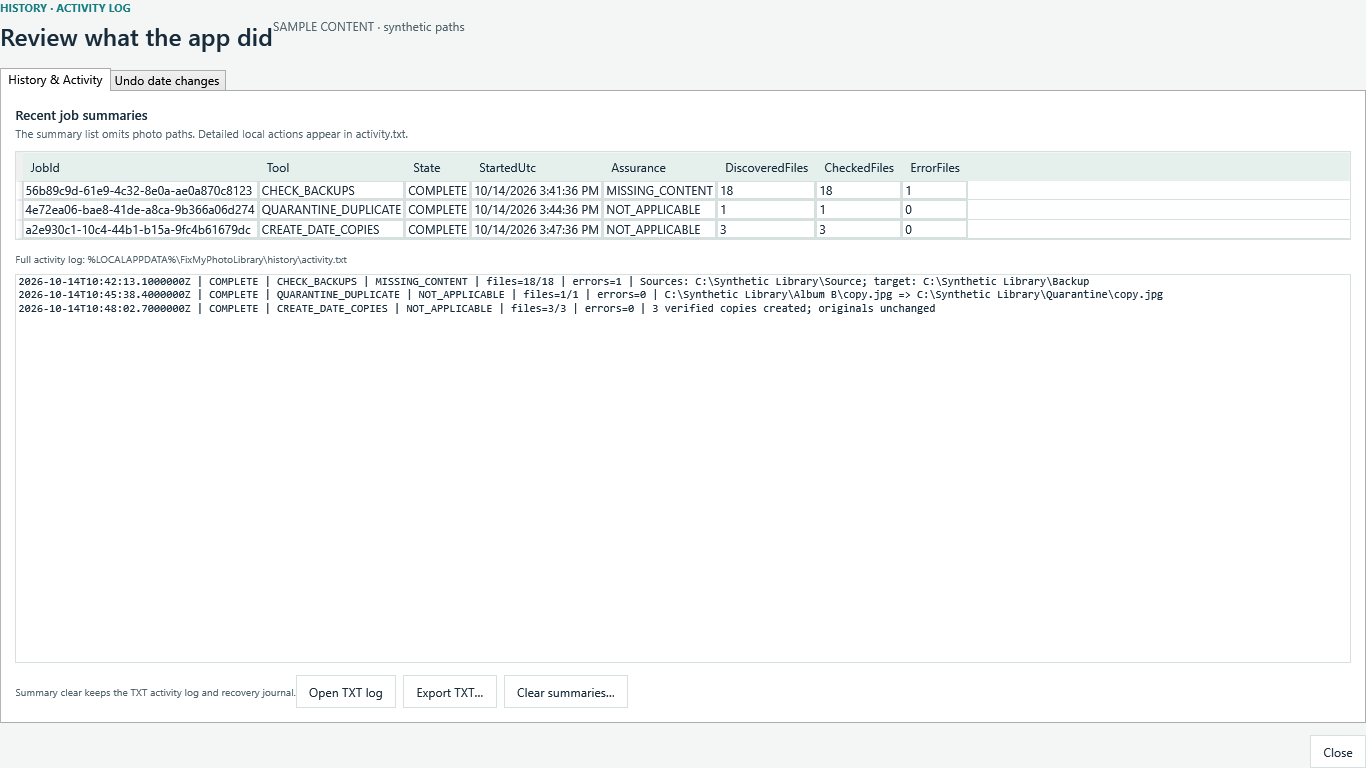
Task: Switch to the History & Activity tab
Action: (55, 80)
